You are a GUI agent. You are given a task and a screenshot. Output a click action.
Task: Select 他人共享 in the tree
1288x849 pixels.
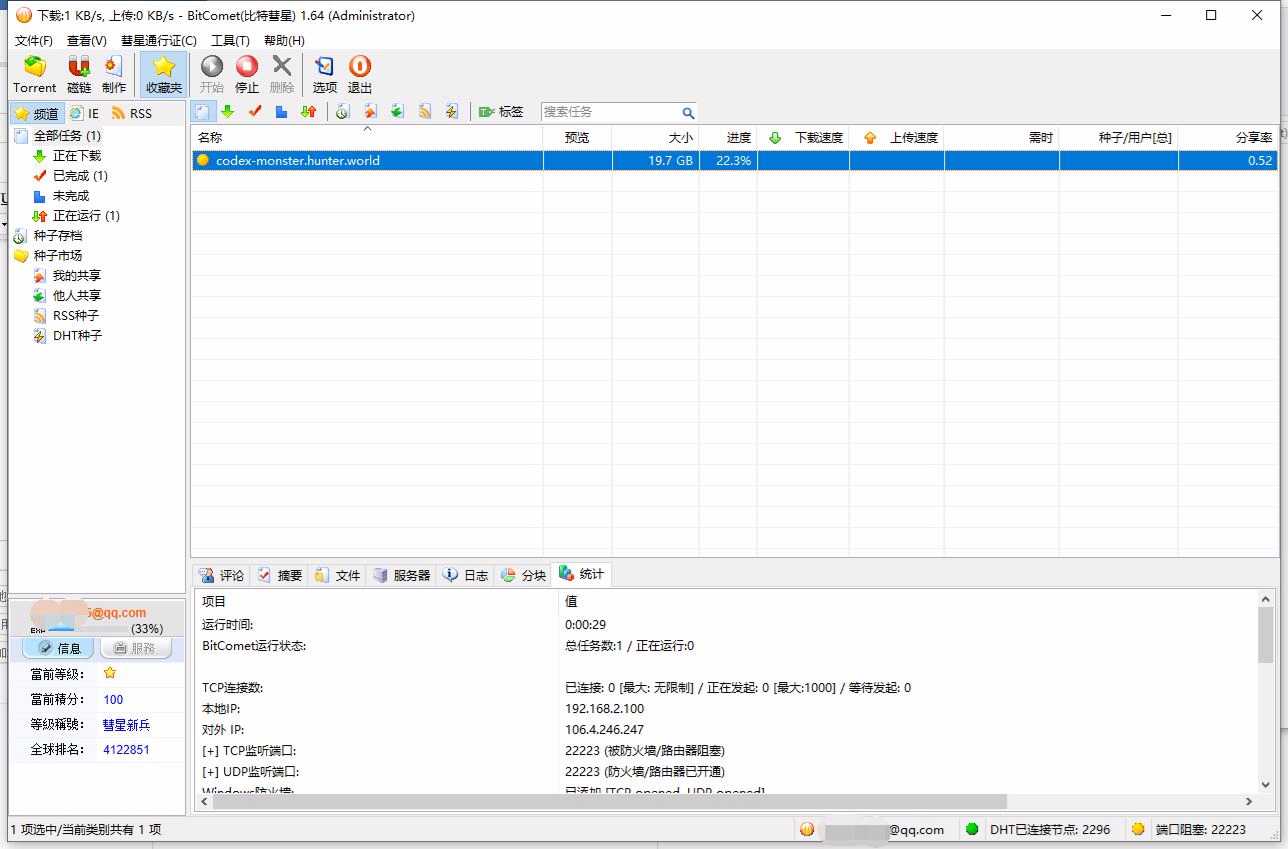(77, 295)
